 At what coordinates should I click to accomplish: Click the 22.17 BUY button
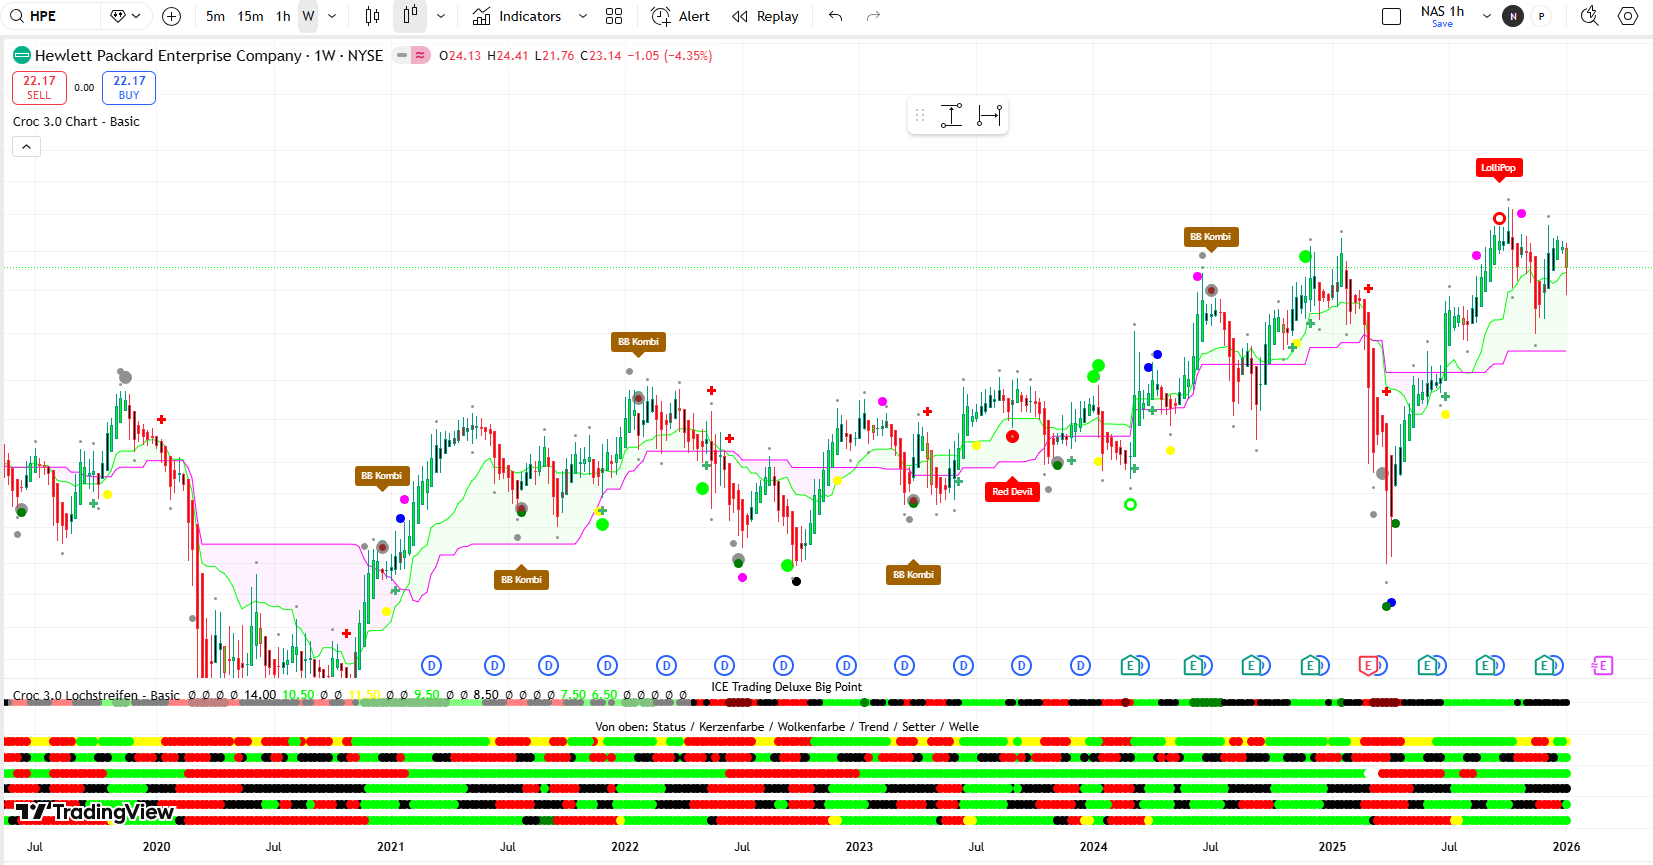tap(129, 88)
